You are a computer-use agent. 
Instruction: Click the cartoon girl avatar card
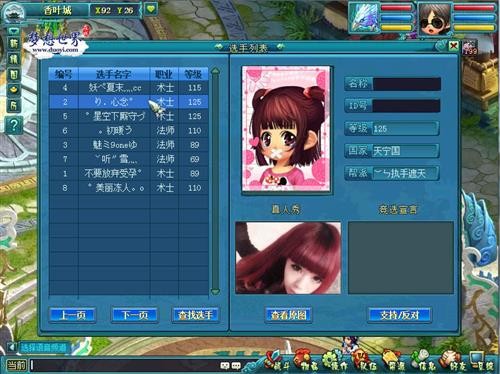point(287,129)
